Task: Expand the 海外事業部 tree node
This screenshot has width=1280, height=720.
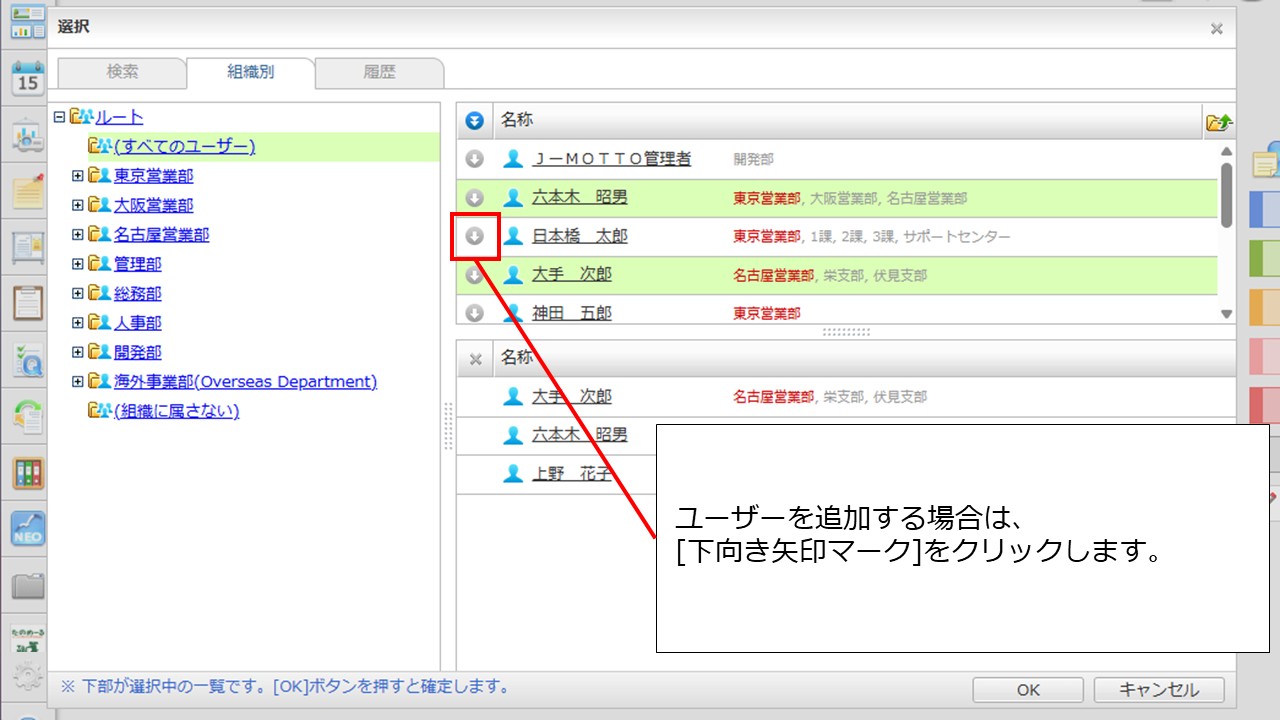Action: (x=78, y=382)
